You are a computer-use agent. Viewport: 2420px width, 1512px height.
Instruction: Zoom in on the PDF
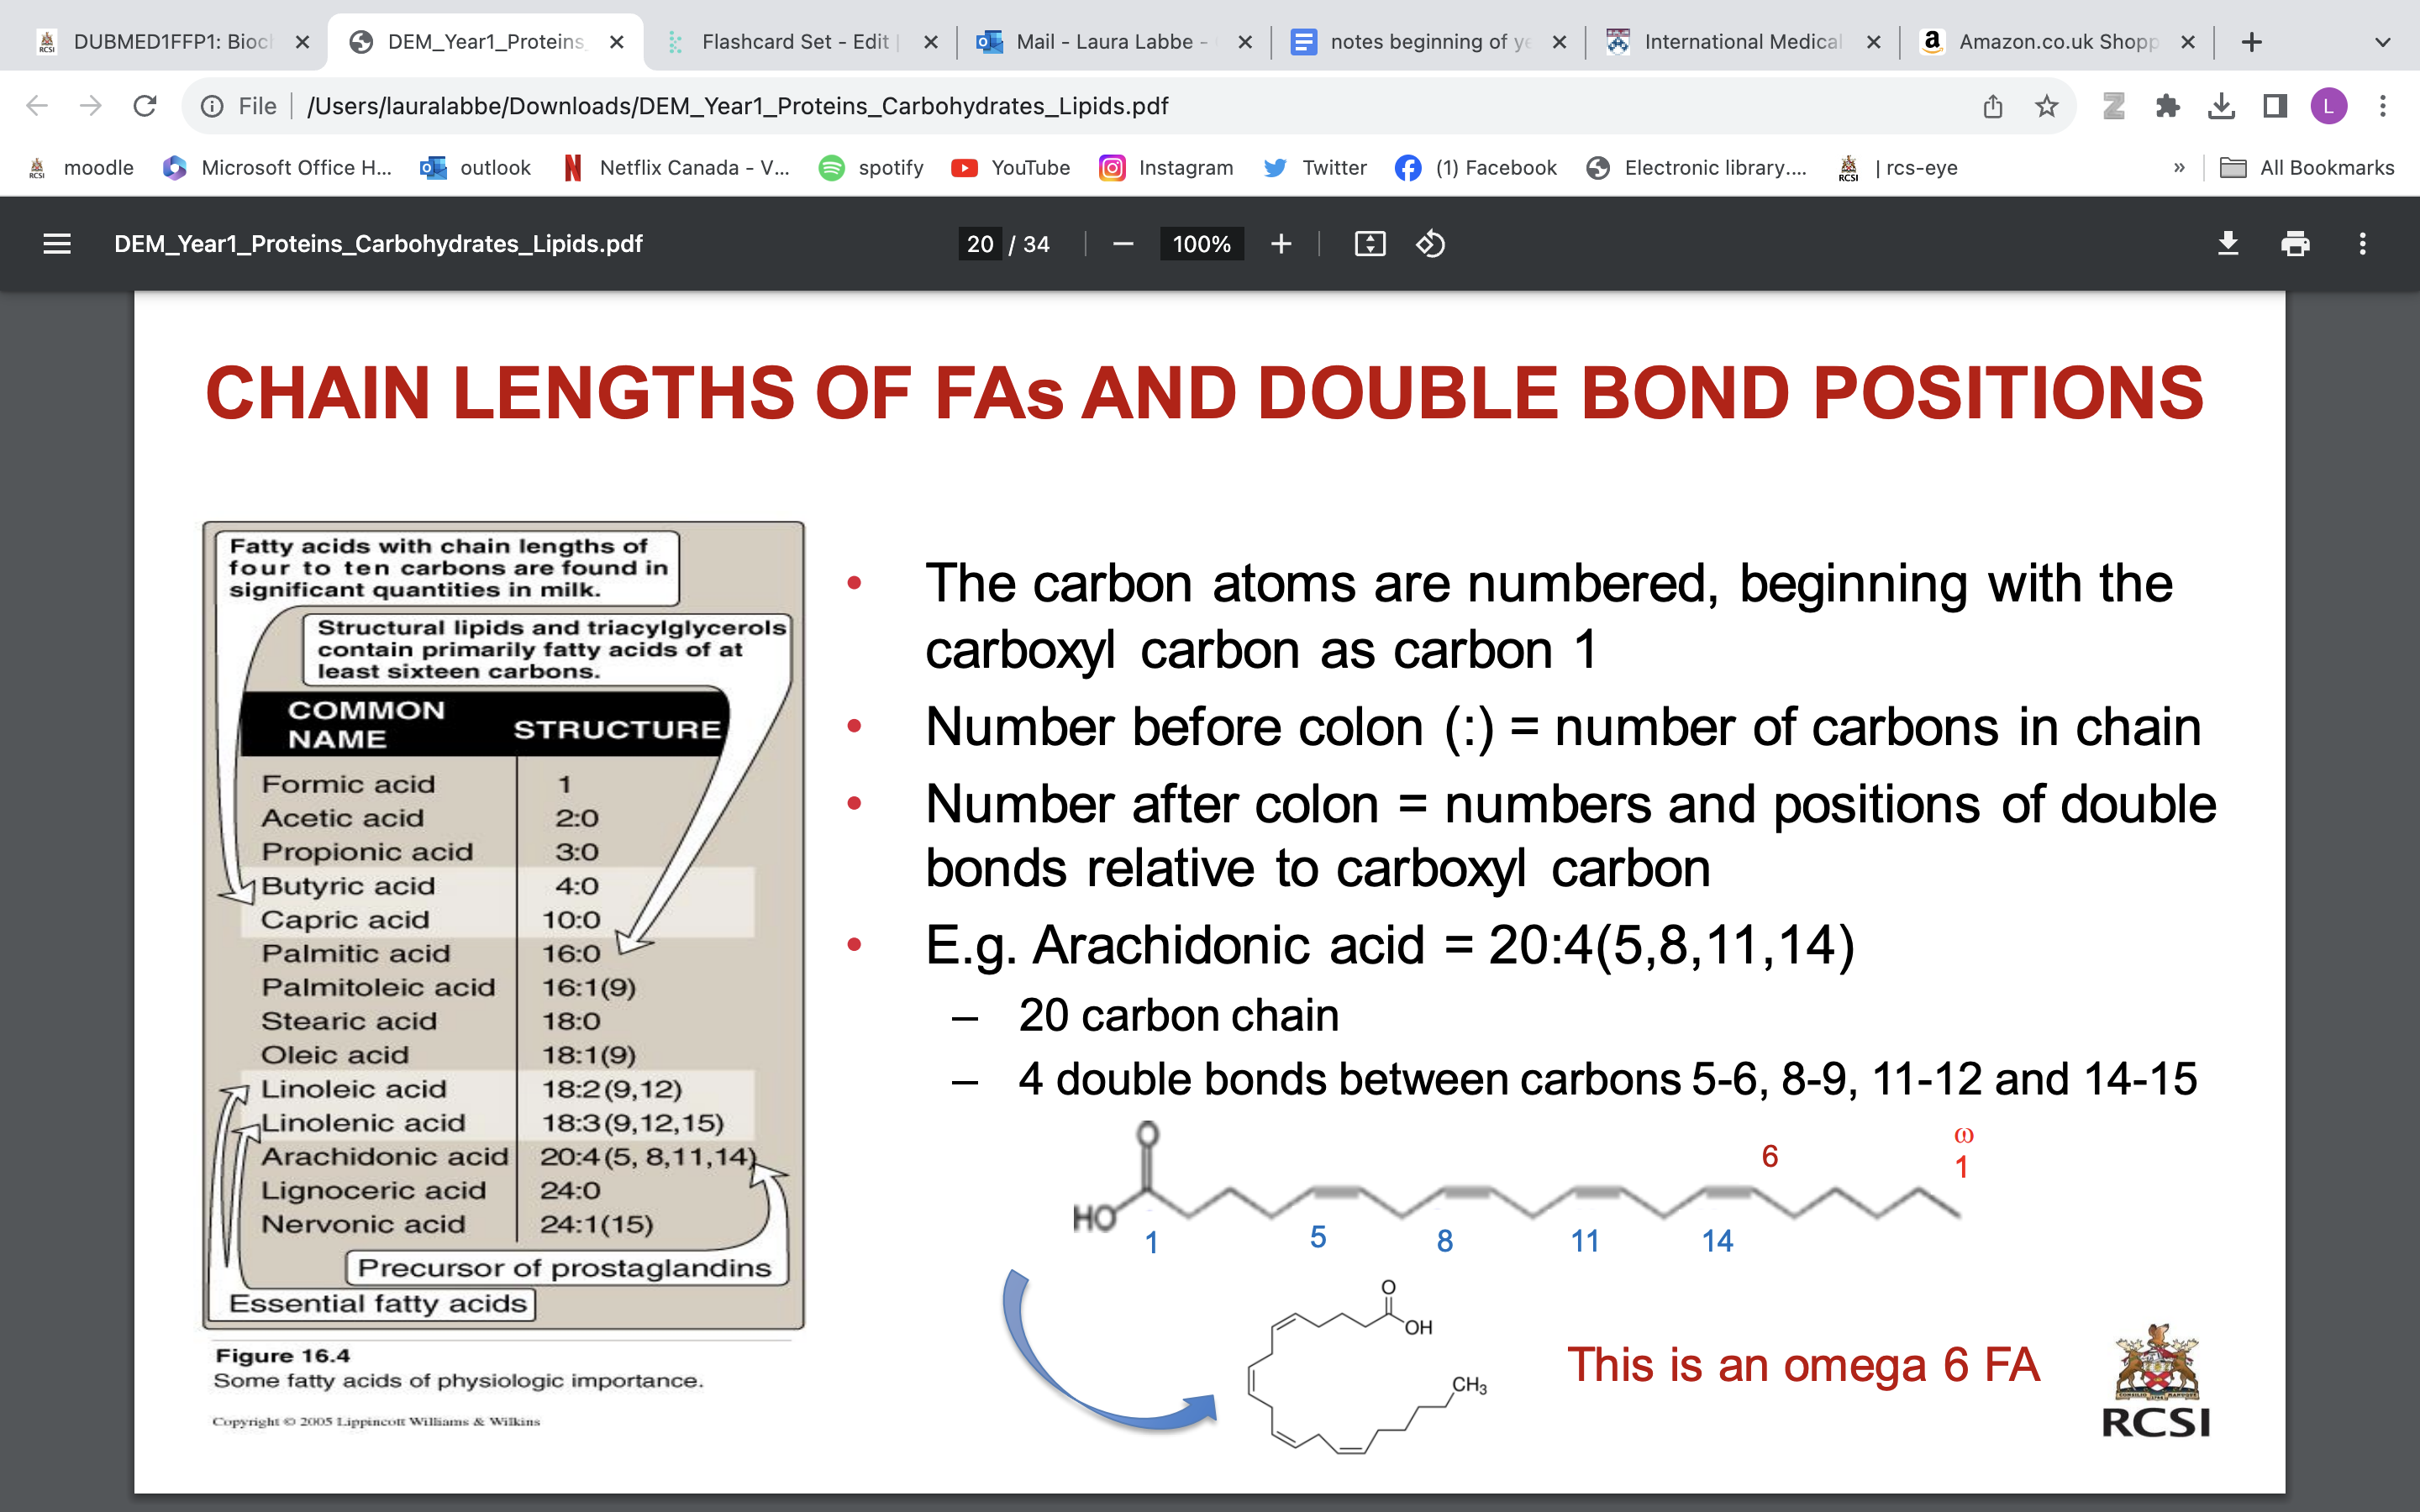click(x=1281, y=244)
